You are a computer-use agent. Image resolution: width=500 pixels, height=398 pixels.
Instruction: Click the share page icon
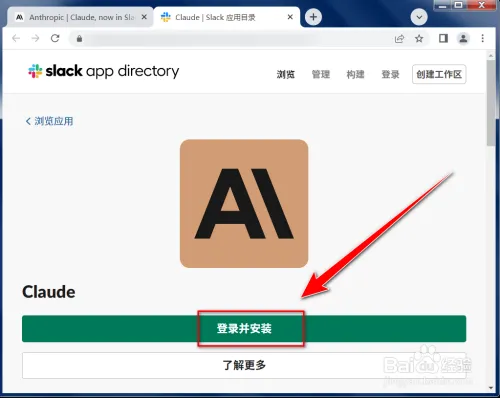click(399, 39)
